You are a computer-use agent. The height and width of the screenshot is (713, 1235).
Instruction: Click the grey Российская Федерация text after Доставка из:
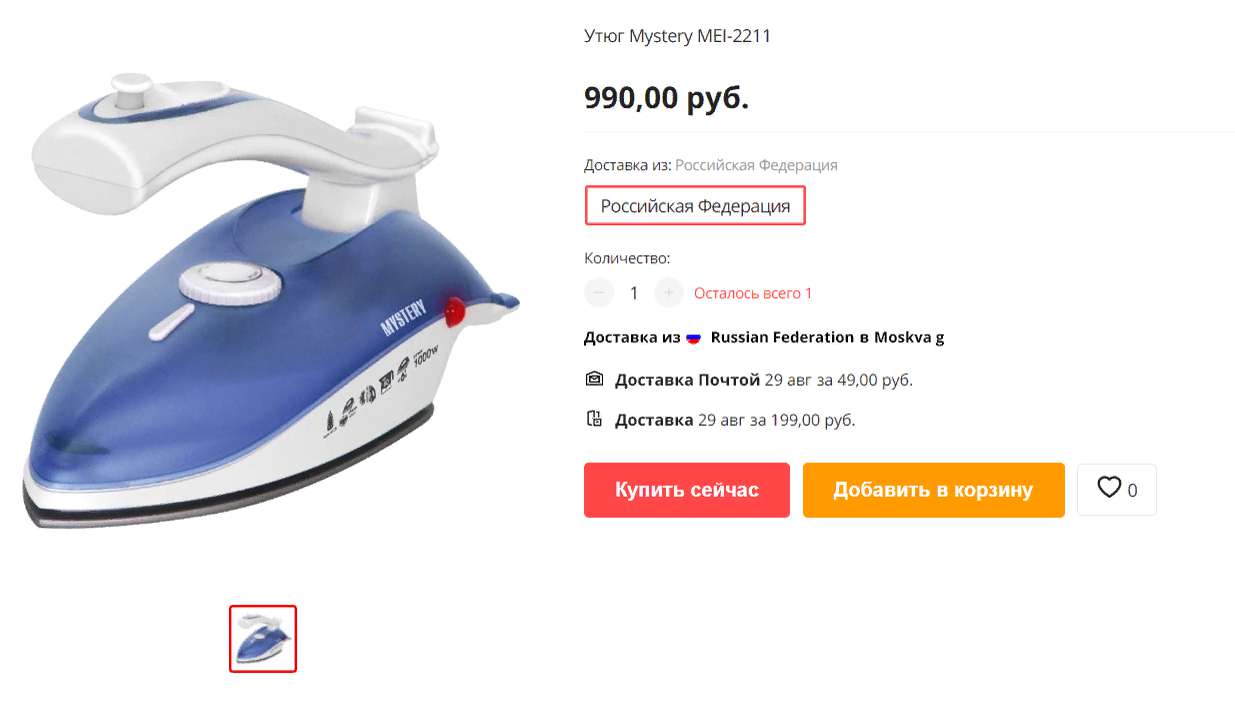click(x=756, y=165)
